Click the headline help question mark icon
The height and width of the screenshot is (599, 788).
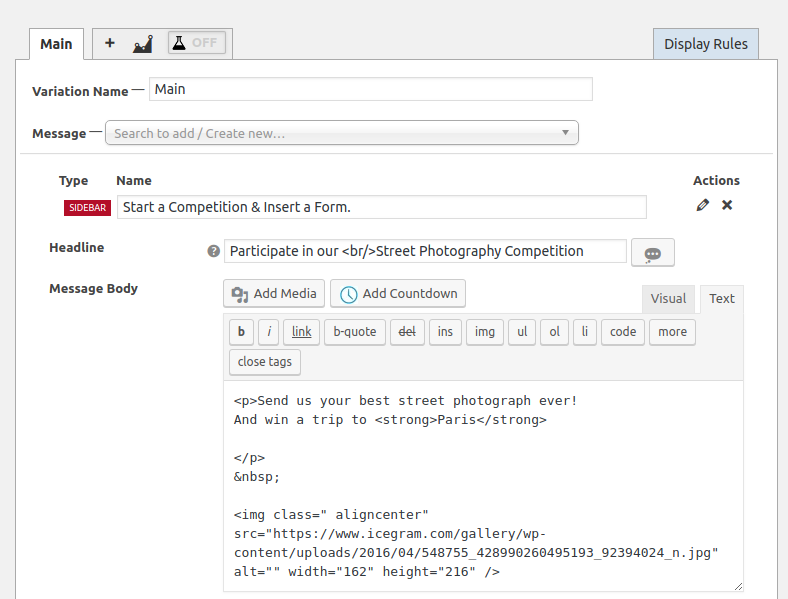[x=214, y=251]
